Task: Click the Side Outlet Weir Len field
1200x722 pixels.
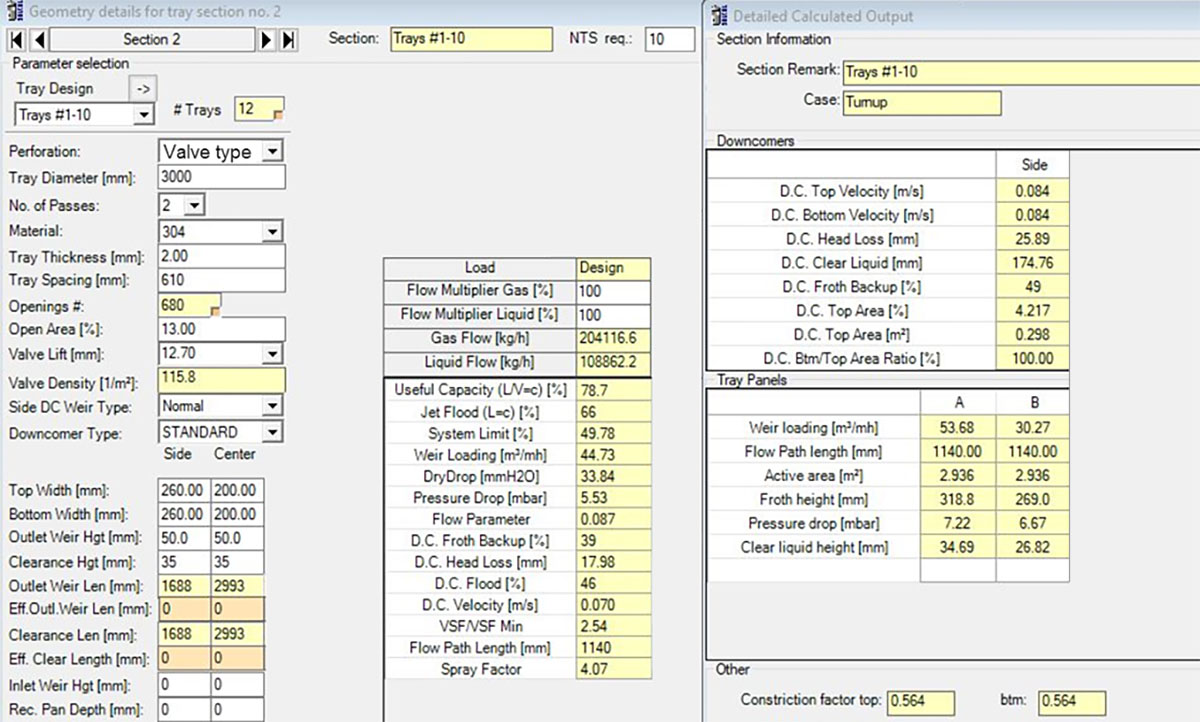Action: coord(184,586)
